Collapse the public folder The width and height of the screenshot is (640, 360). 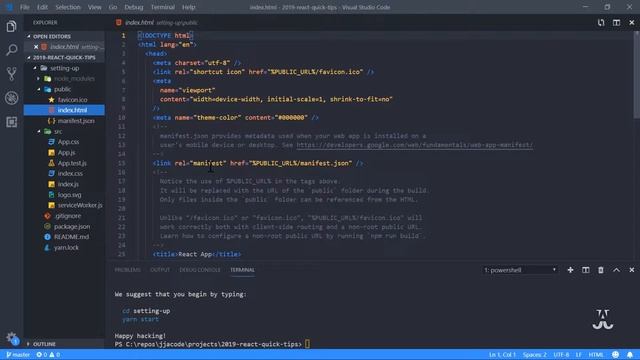click(x=64, y=89)
